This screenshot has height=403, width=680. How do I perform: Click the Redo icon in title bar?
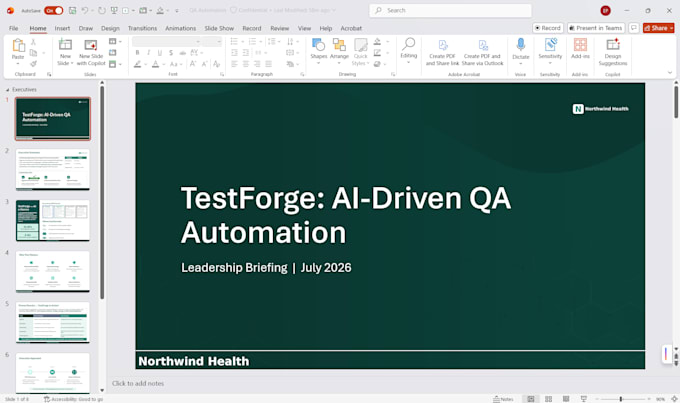point(101,10)
